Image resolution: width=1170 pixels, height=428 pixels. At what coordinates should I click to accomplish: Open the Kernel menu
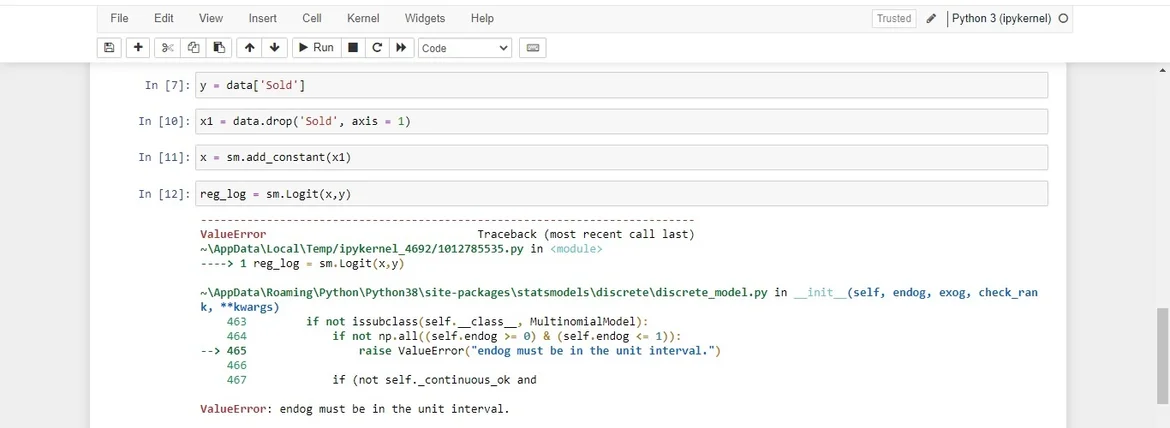point(362,18)
